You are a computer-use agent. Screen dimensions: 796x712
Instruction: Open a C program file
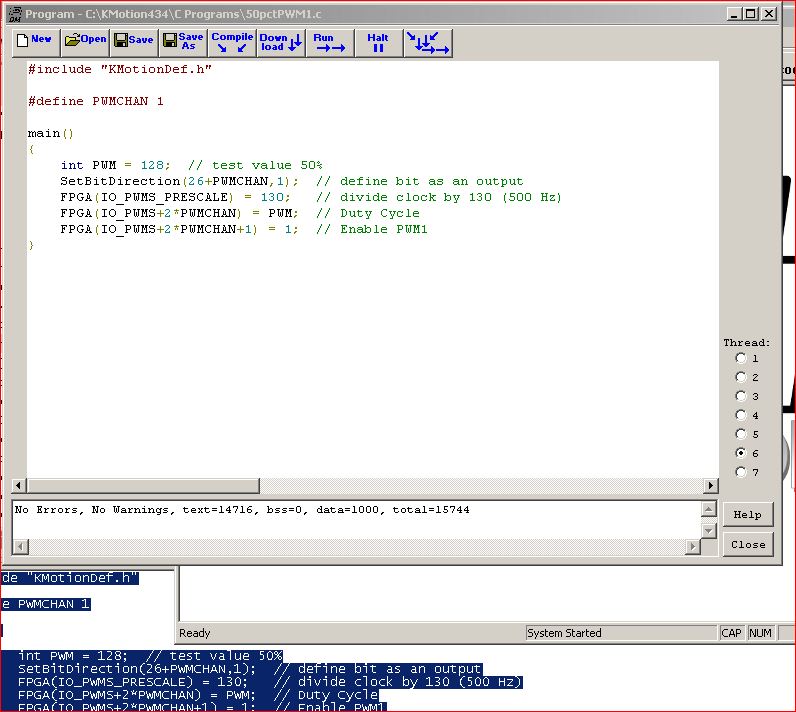pyautogui.click(x=85, y=42)
